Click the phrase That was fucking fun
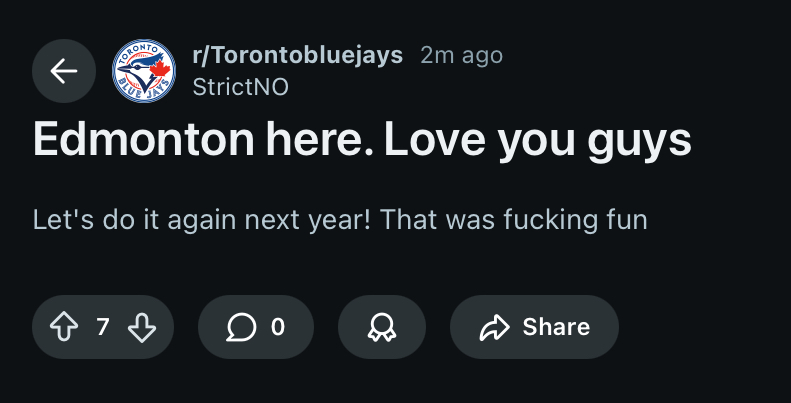 coord(514,221)
